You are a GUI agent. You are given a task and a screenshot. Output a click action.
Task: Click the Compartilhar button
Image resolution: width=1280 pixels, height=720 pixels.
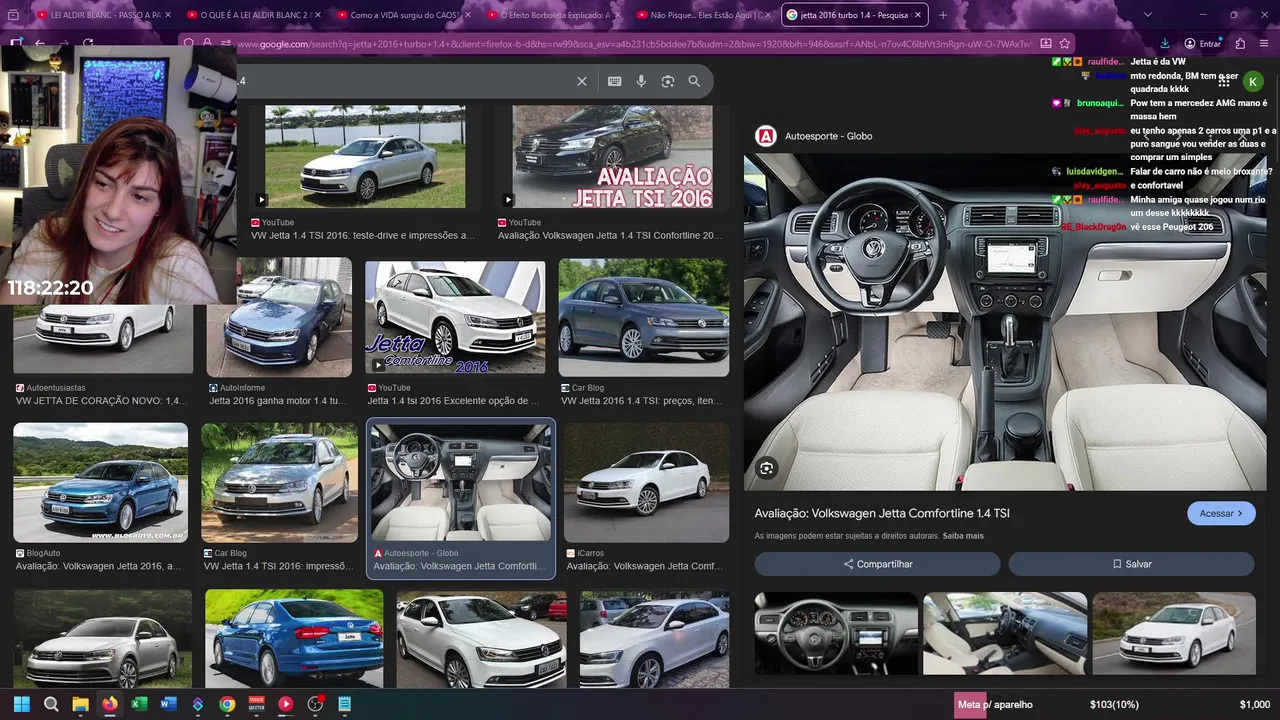click(x=877, y=564)
